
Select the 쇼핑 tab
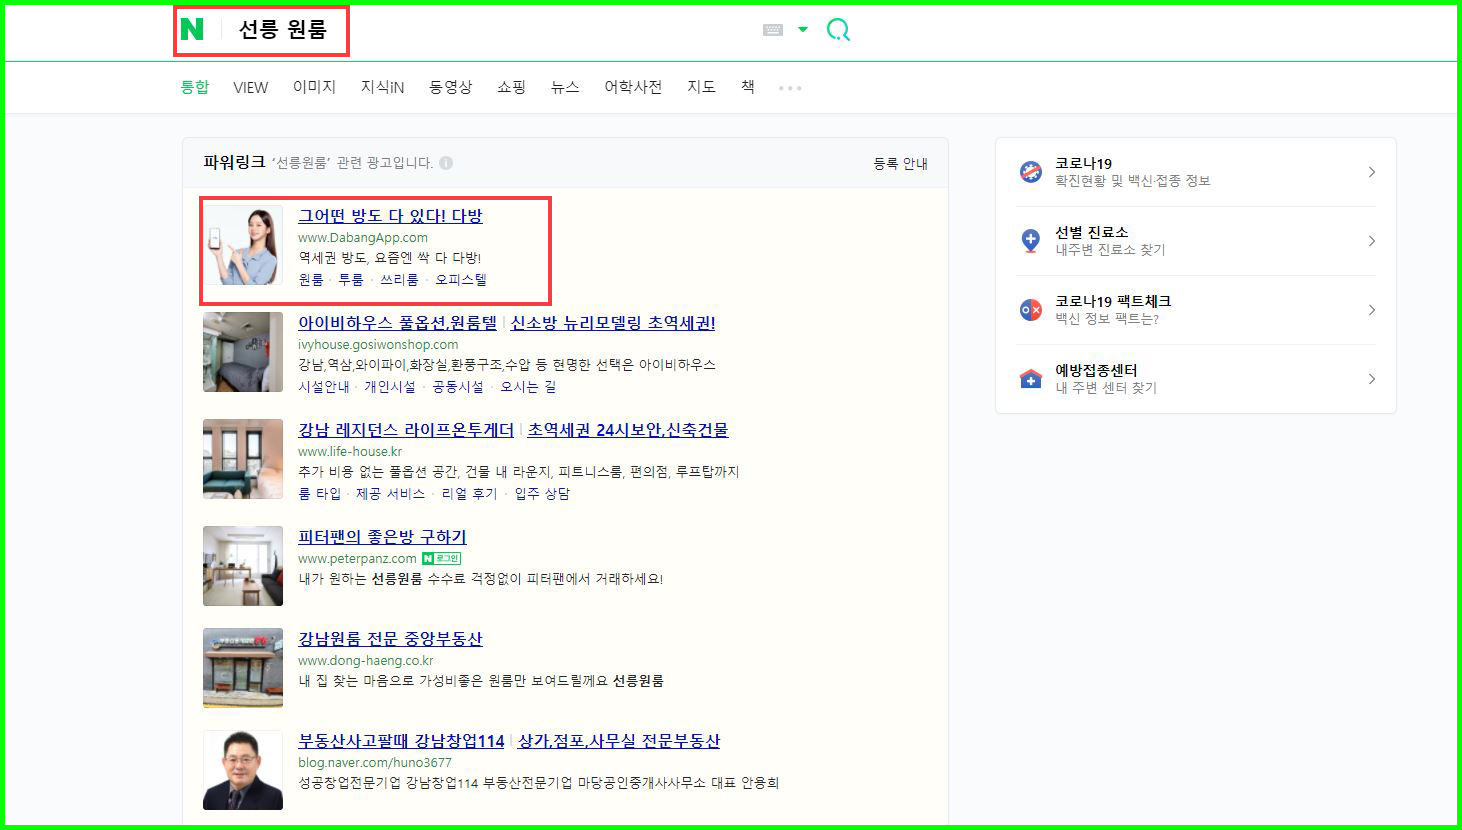pyautogui.click(x=511, y=87)
